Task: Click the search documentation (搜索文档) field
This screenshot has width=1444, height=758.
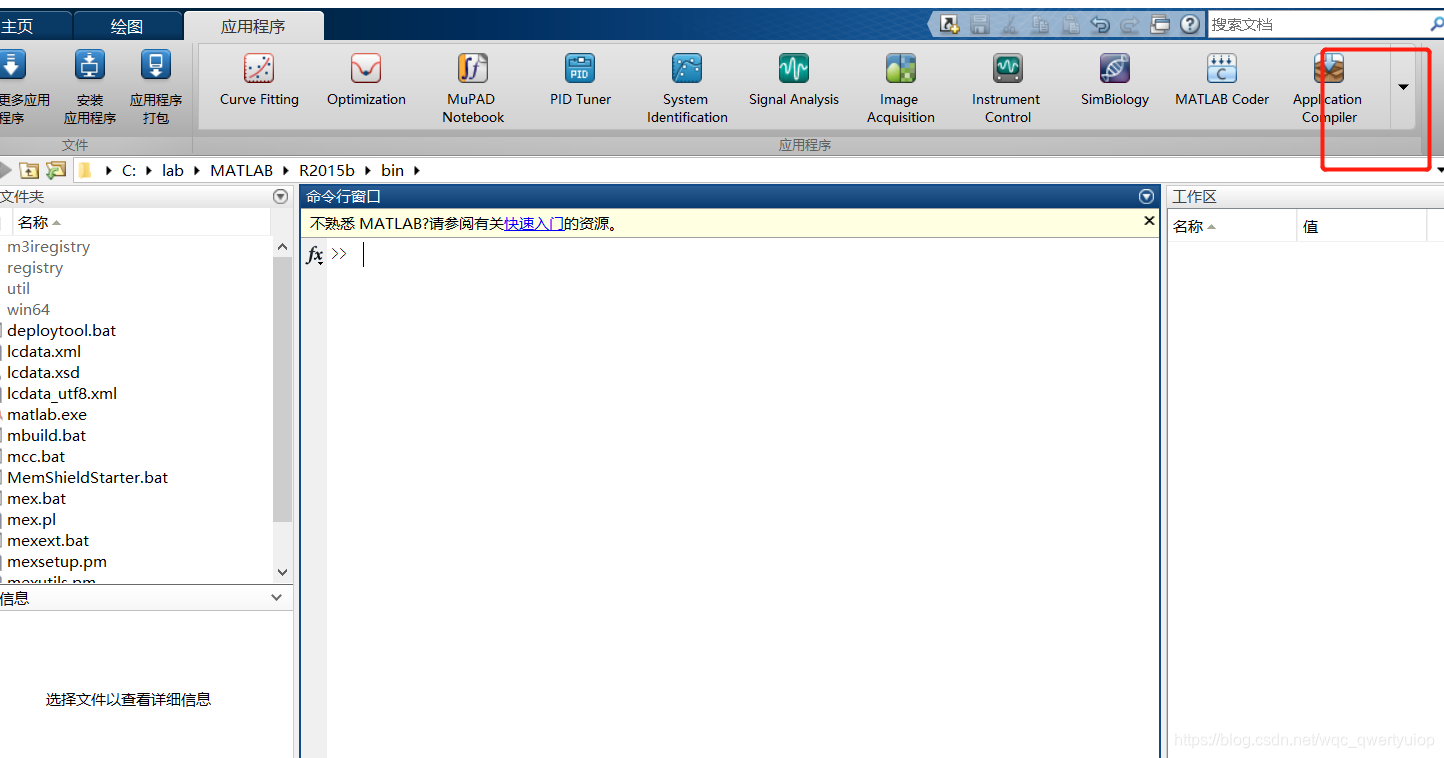Action: pyautogui.click(x=1316, y=24)
